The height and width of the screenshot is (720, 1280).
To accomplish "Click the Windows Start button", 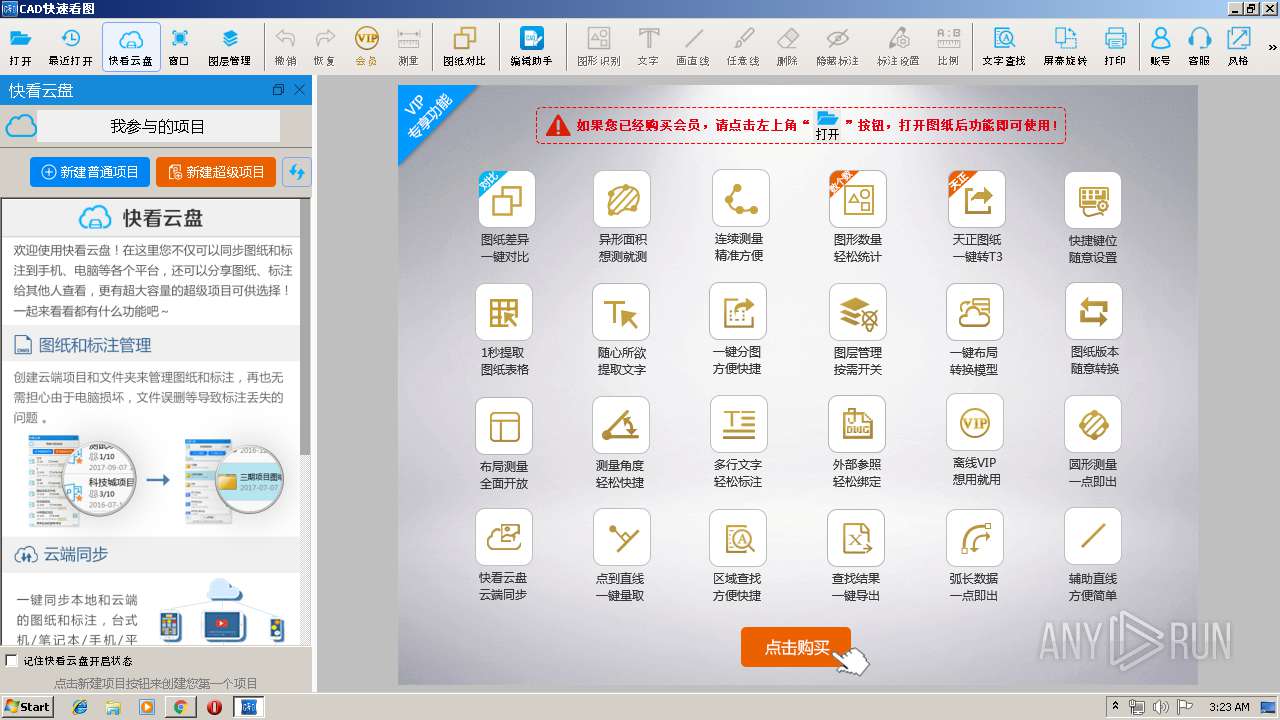I will coord(27,707).
